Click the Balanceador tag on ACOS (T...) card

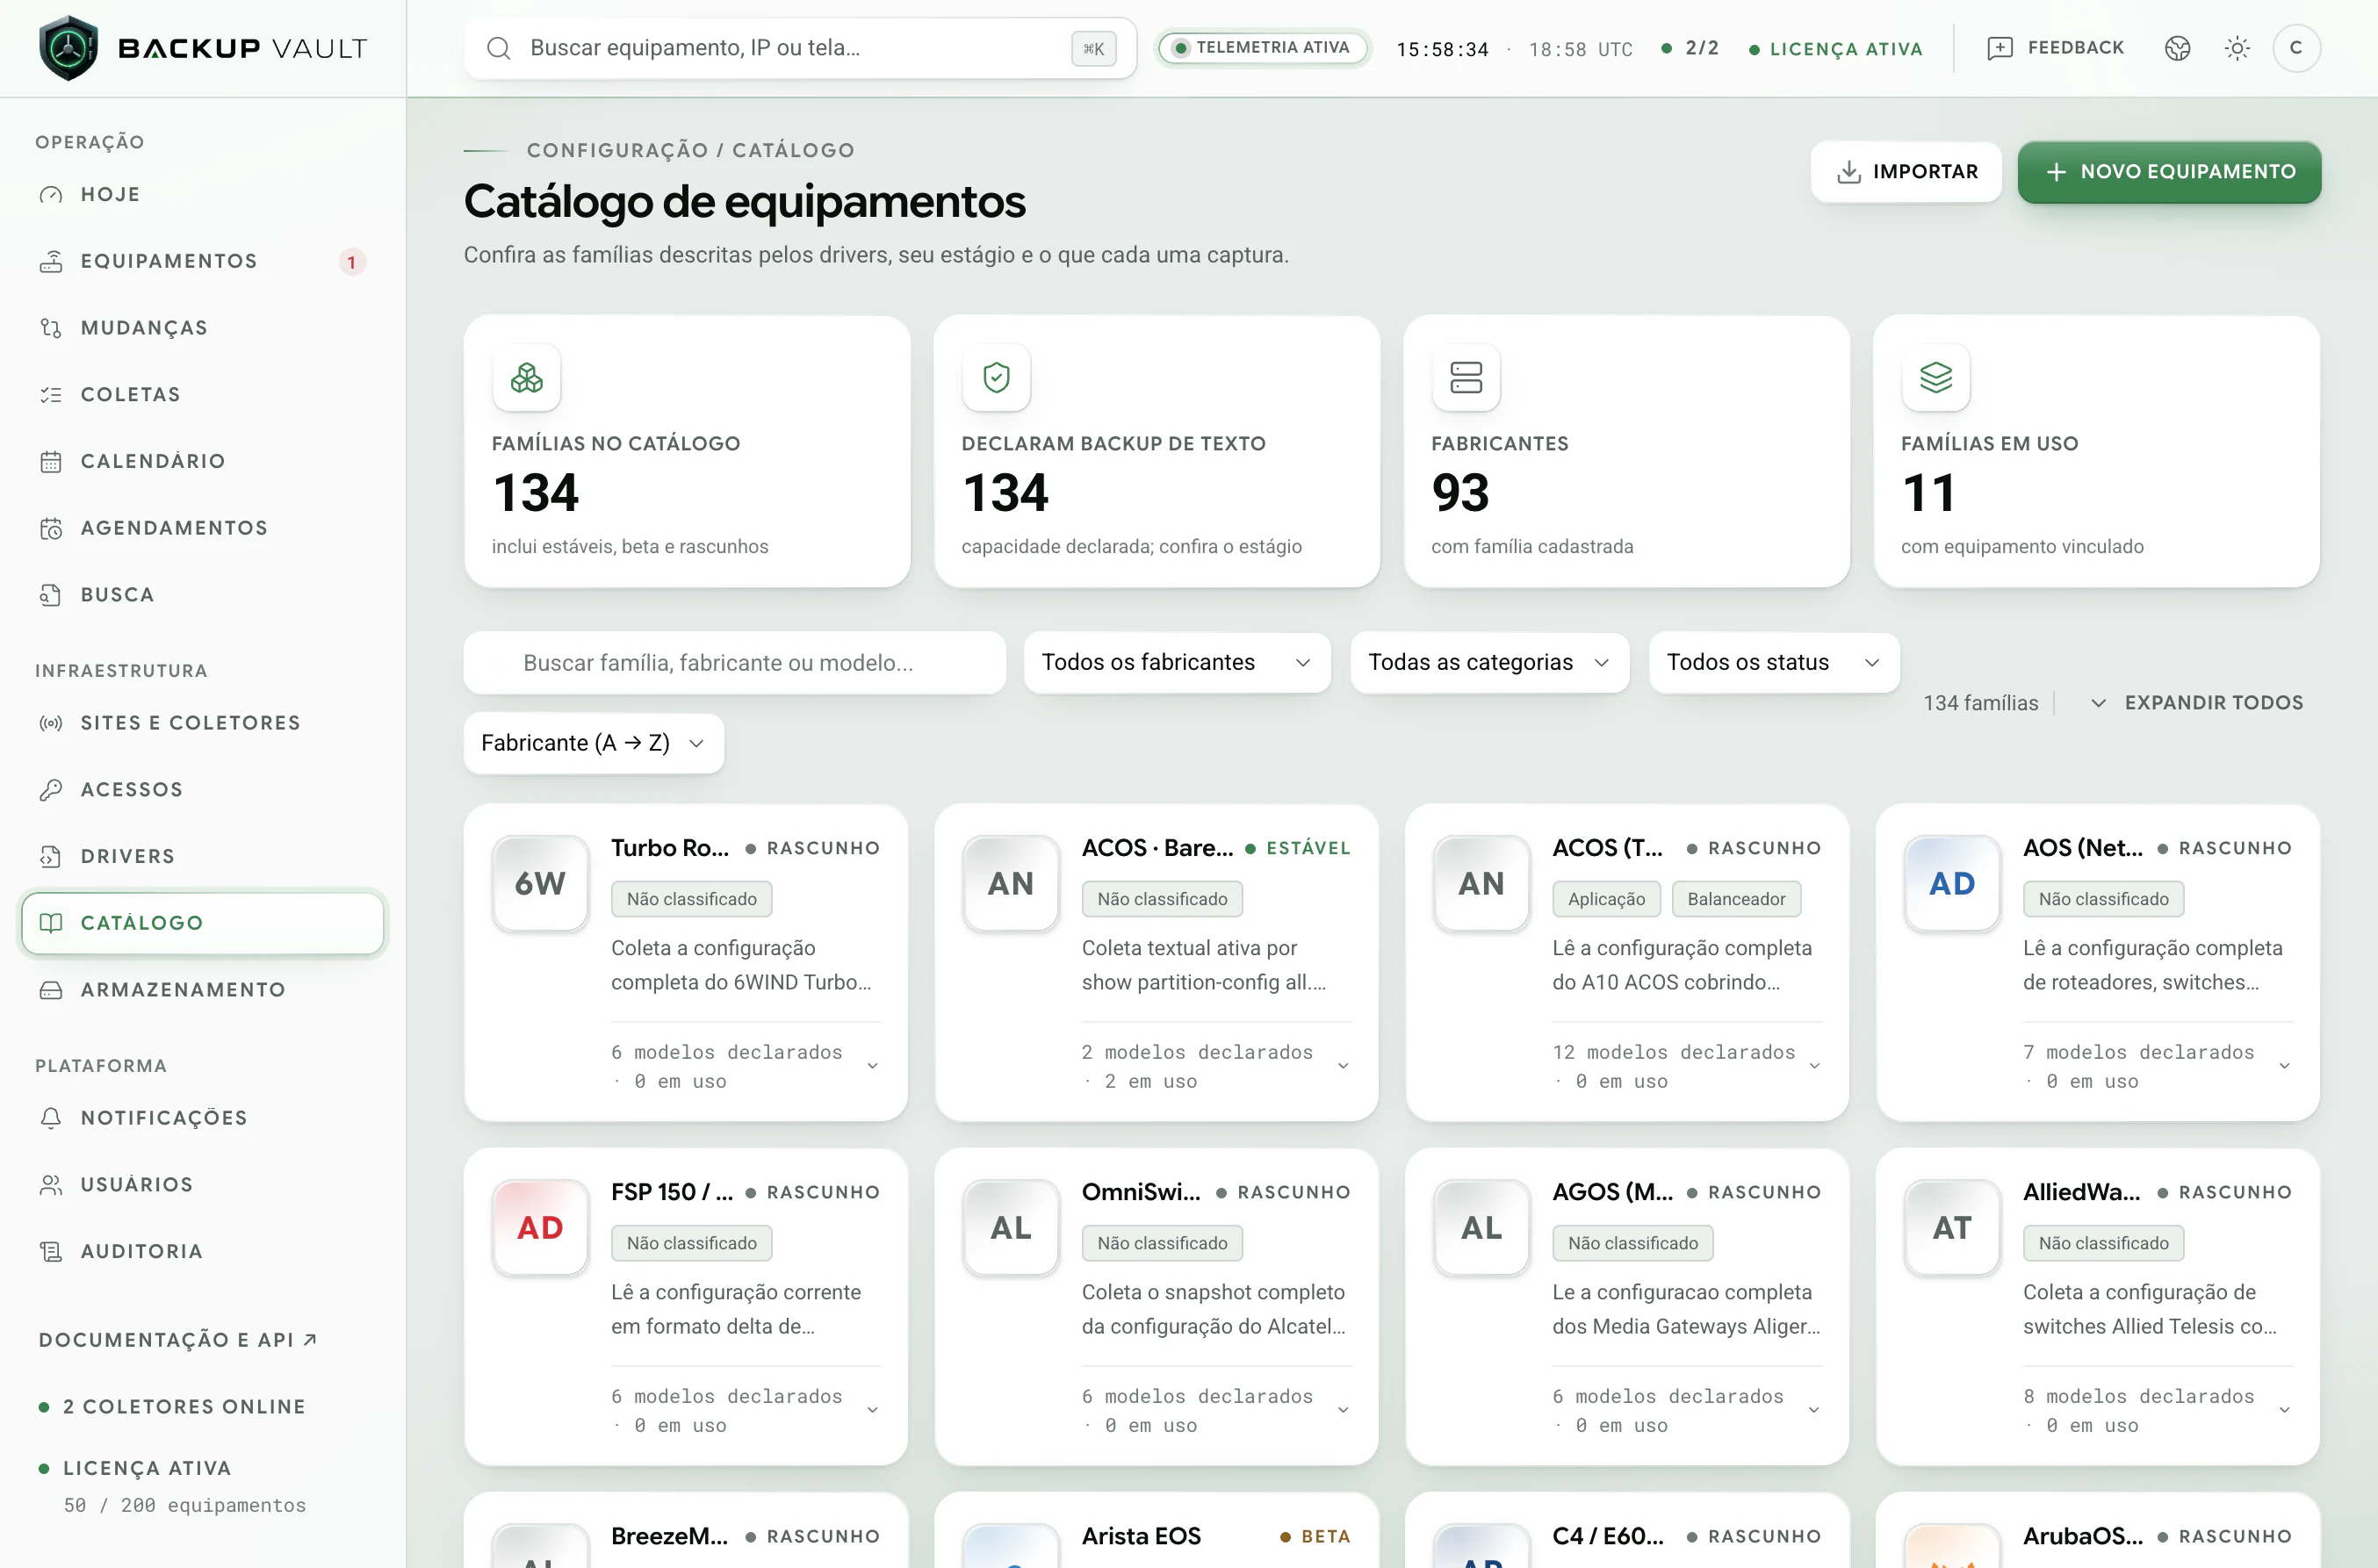point(1736,899)
